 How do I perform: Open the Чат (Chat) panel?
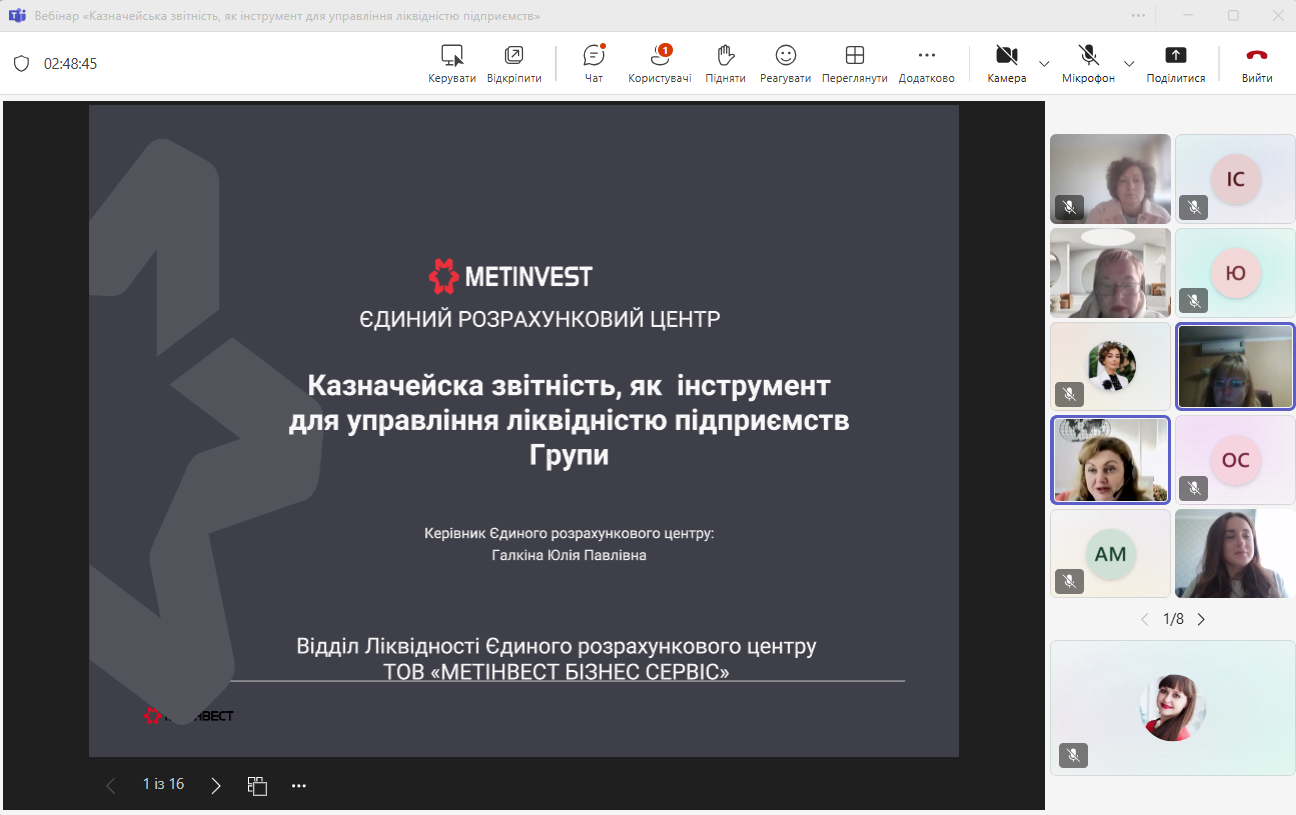(594, 63)
